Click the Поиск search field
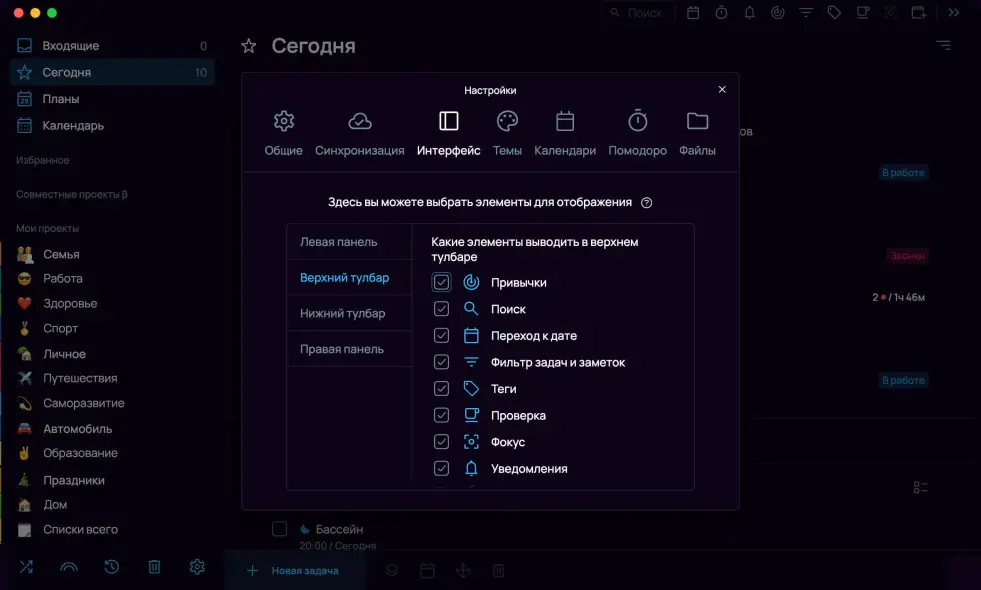The image size is (981, 590). (639, 13)
